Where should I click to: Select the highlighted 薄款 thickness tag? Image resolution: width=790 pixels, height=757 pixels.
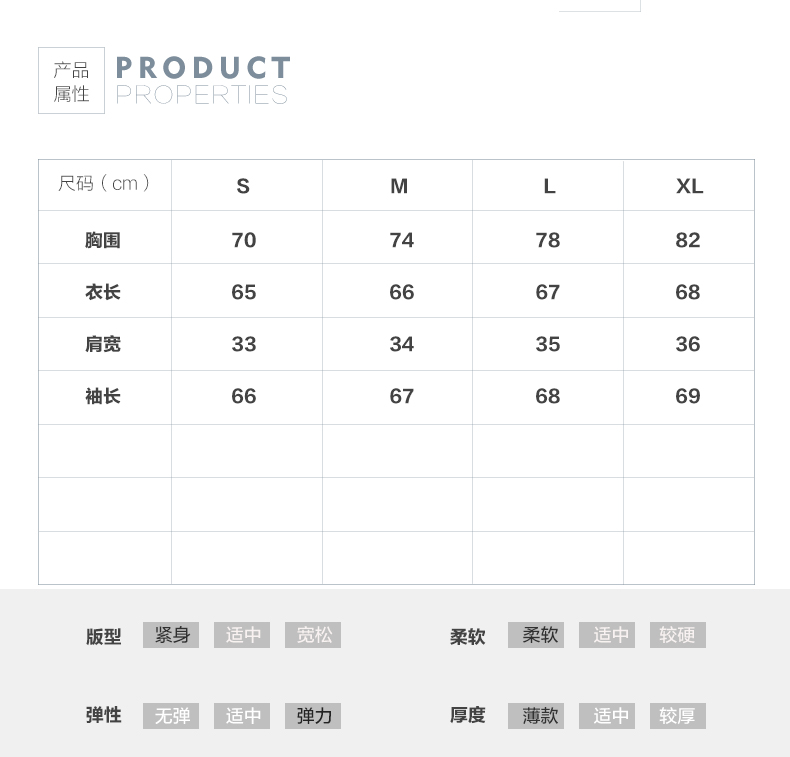pyautogui.click(x=536, y=716)
